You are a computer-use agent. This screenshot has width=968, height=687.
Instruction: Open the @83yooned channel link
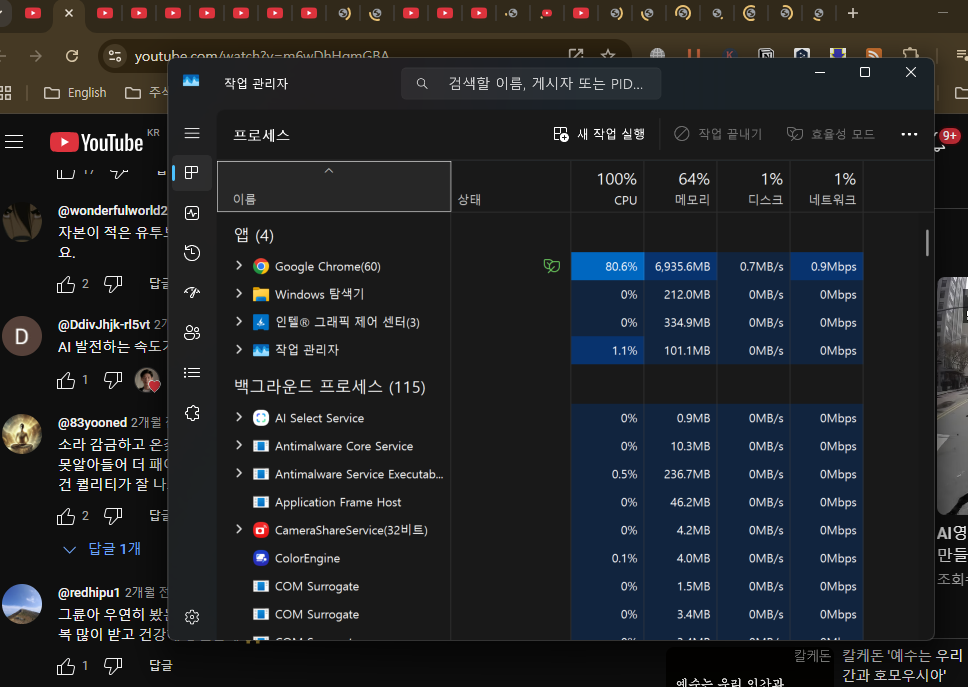click(92, 423)
